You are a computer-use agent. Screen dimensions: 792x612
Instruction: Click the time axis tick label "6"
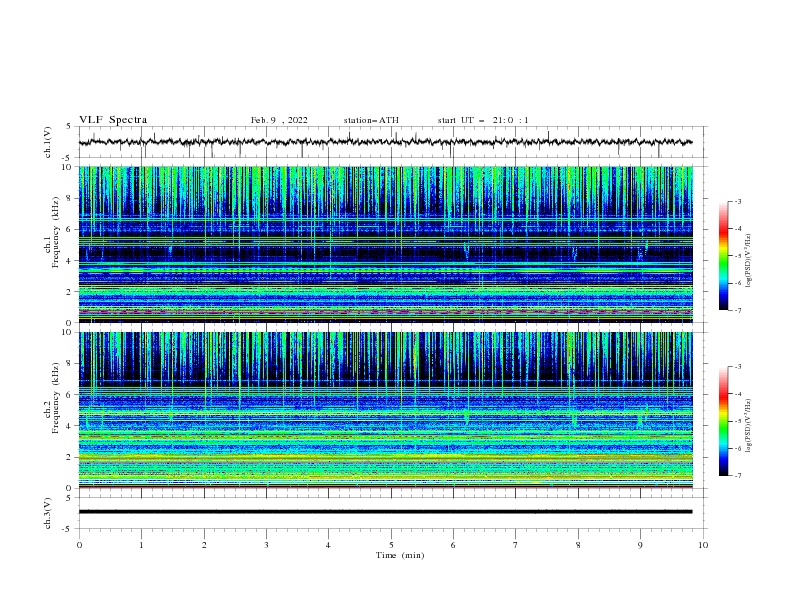453,545
